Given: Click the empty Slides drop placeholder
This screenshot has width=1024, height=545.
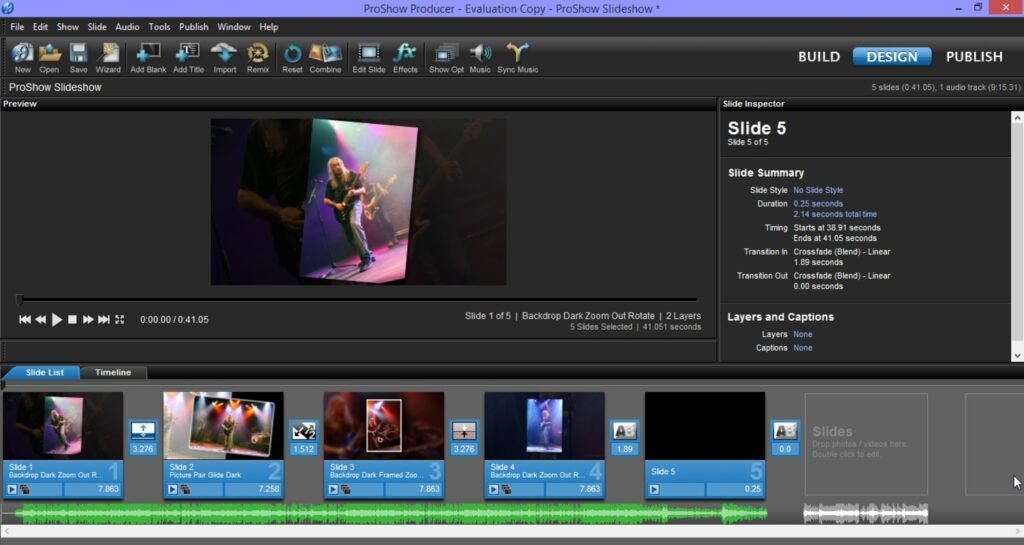Looking at the screenshot, I should tap(866, 444).
